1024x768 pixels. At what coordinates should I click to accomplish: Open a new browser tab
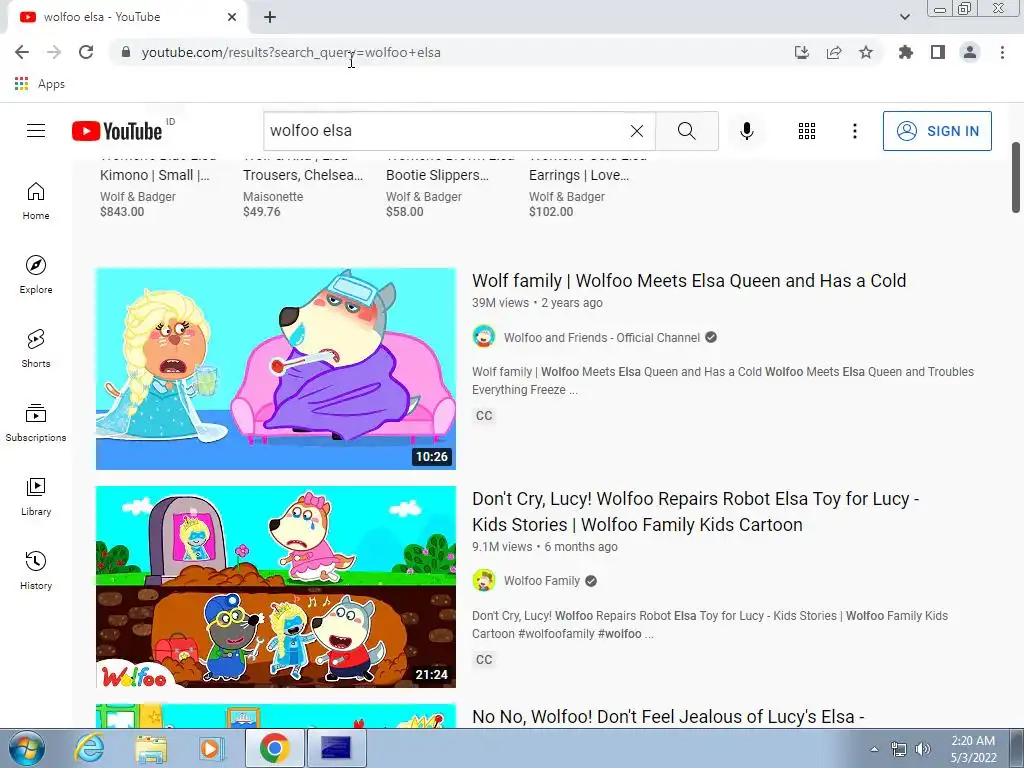coord(270,17)
